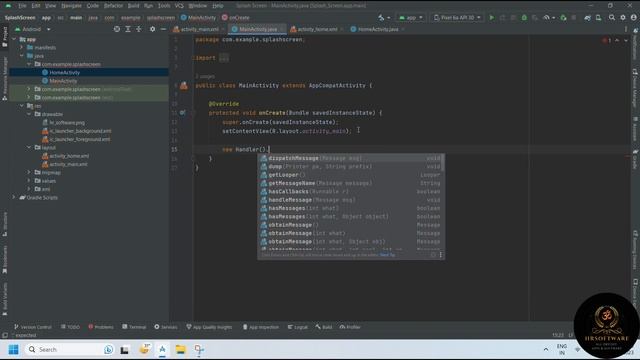The image size is (640, 360).
Task: Open IDE settings gear at top right
Action: pyautogui.click(x=623, y=18)
